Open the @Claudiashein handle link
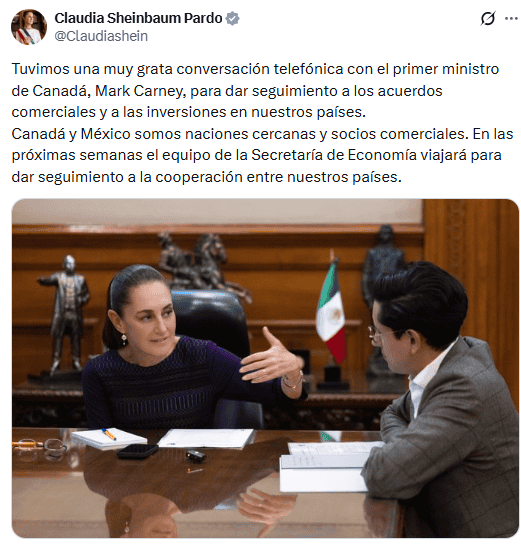 tap(101, 36)
